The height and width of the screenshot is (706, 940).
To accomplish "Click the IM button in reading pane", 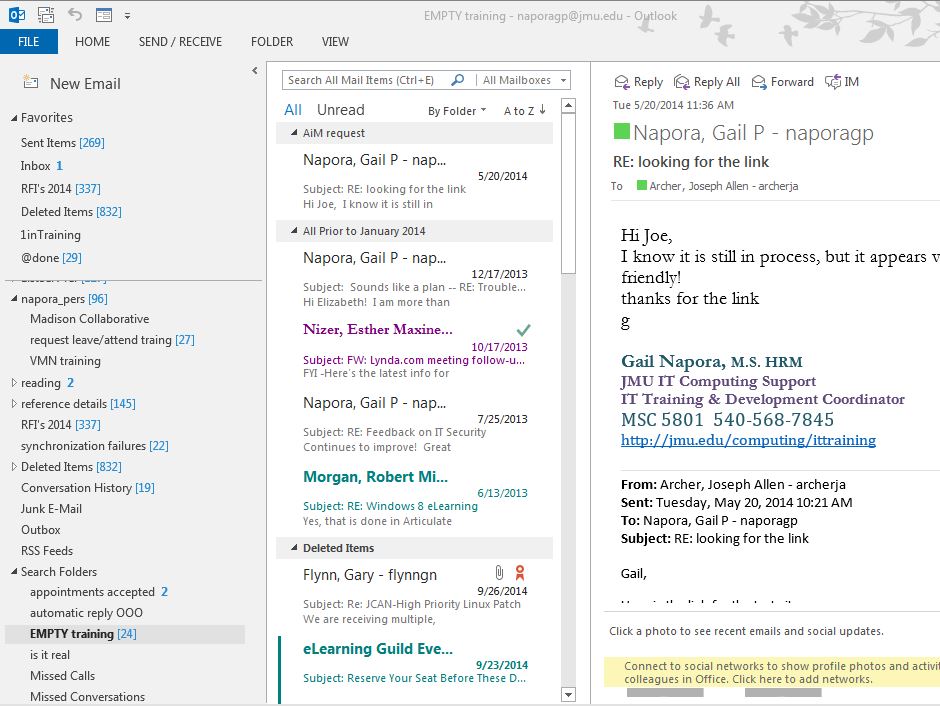I will point(842,82).
